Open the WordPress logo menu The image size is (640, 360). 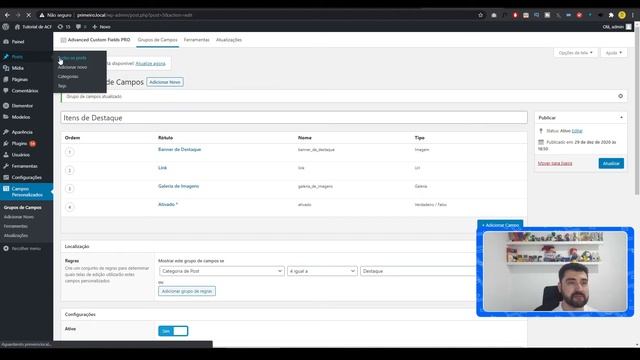pyautogui.click(x=6, y=27)
